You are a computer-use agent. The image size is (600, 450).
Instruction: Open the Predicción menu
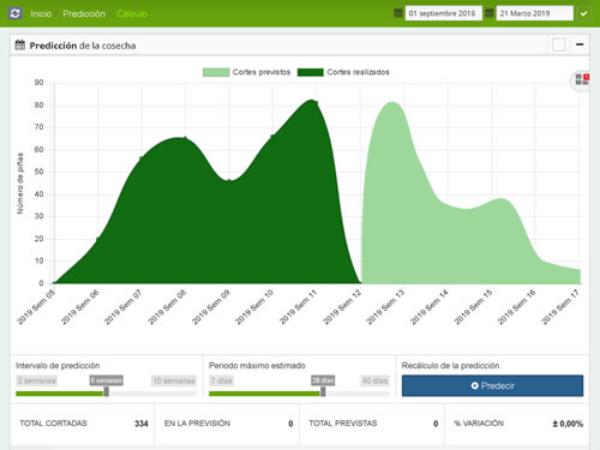click(x=84, y=14)
